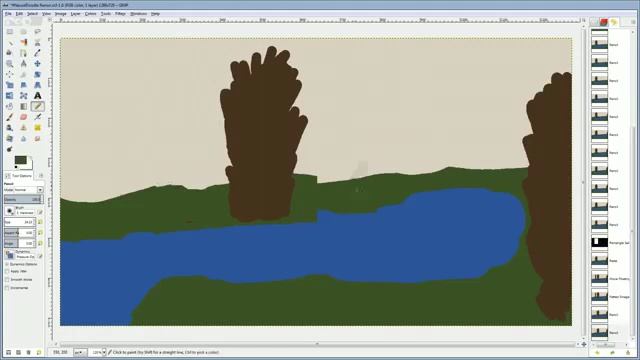Select the Rectangle Select tool
Screen dimensions: 640x360
(x=9, y=31)
